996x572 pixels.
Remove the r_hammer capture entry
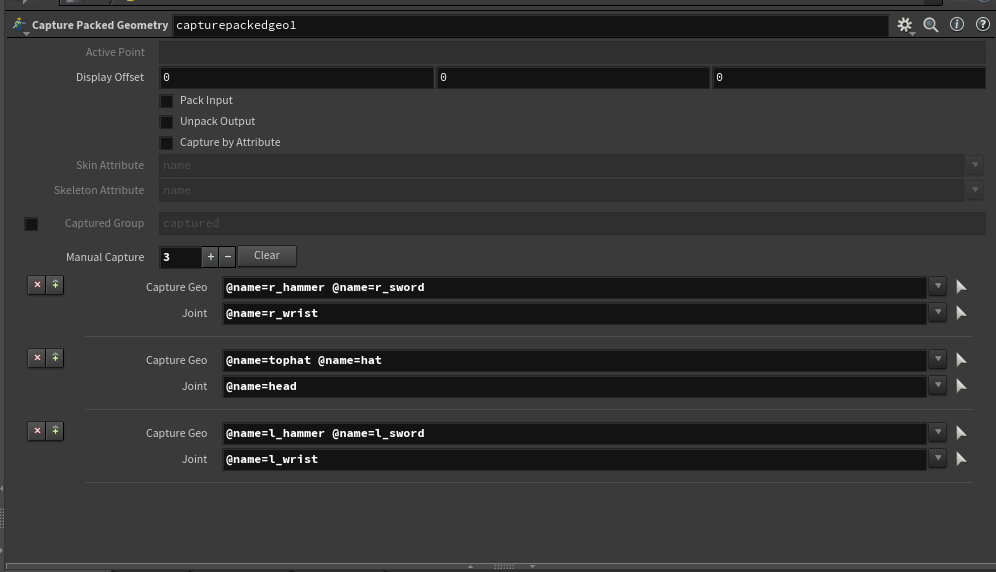(37, 285)
